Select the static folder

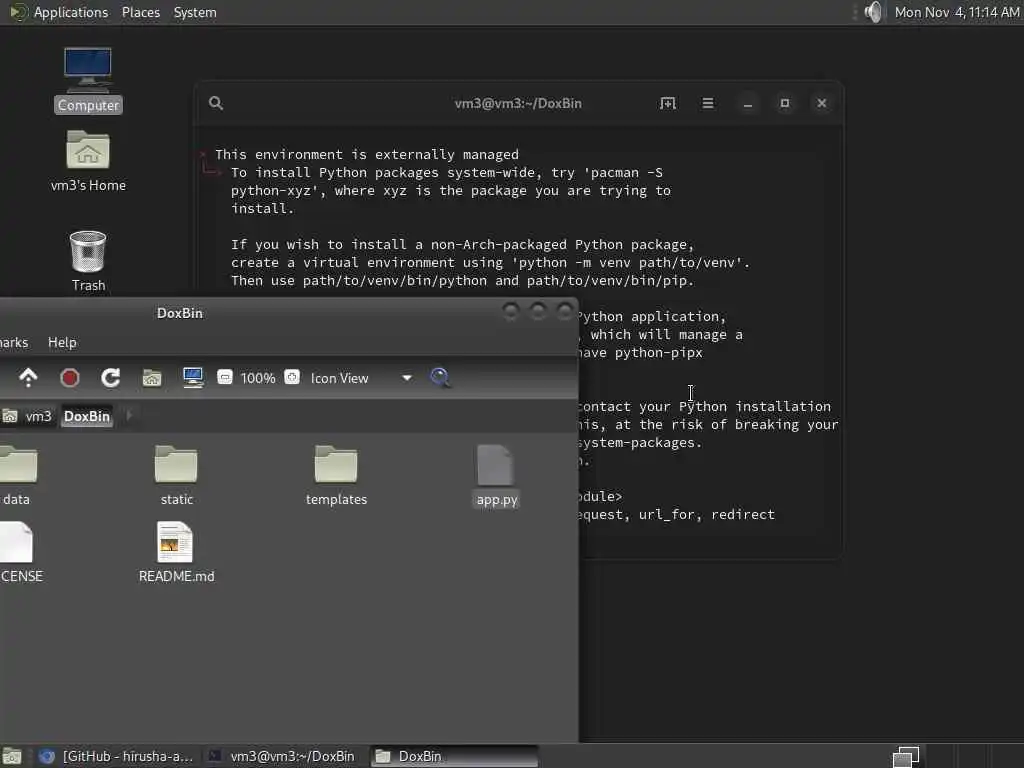point(176,475)
